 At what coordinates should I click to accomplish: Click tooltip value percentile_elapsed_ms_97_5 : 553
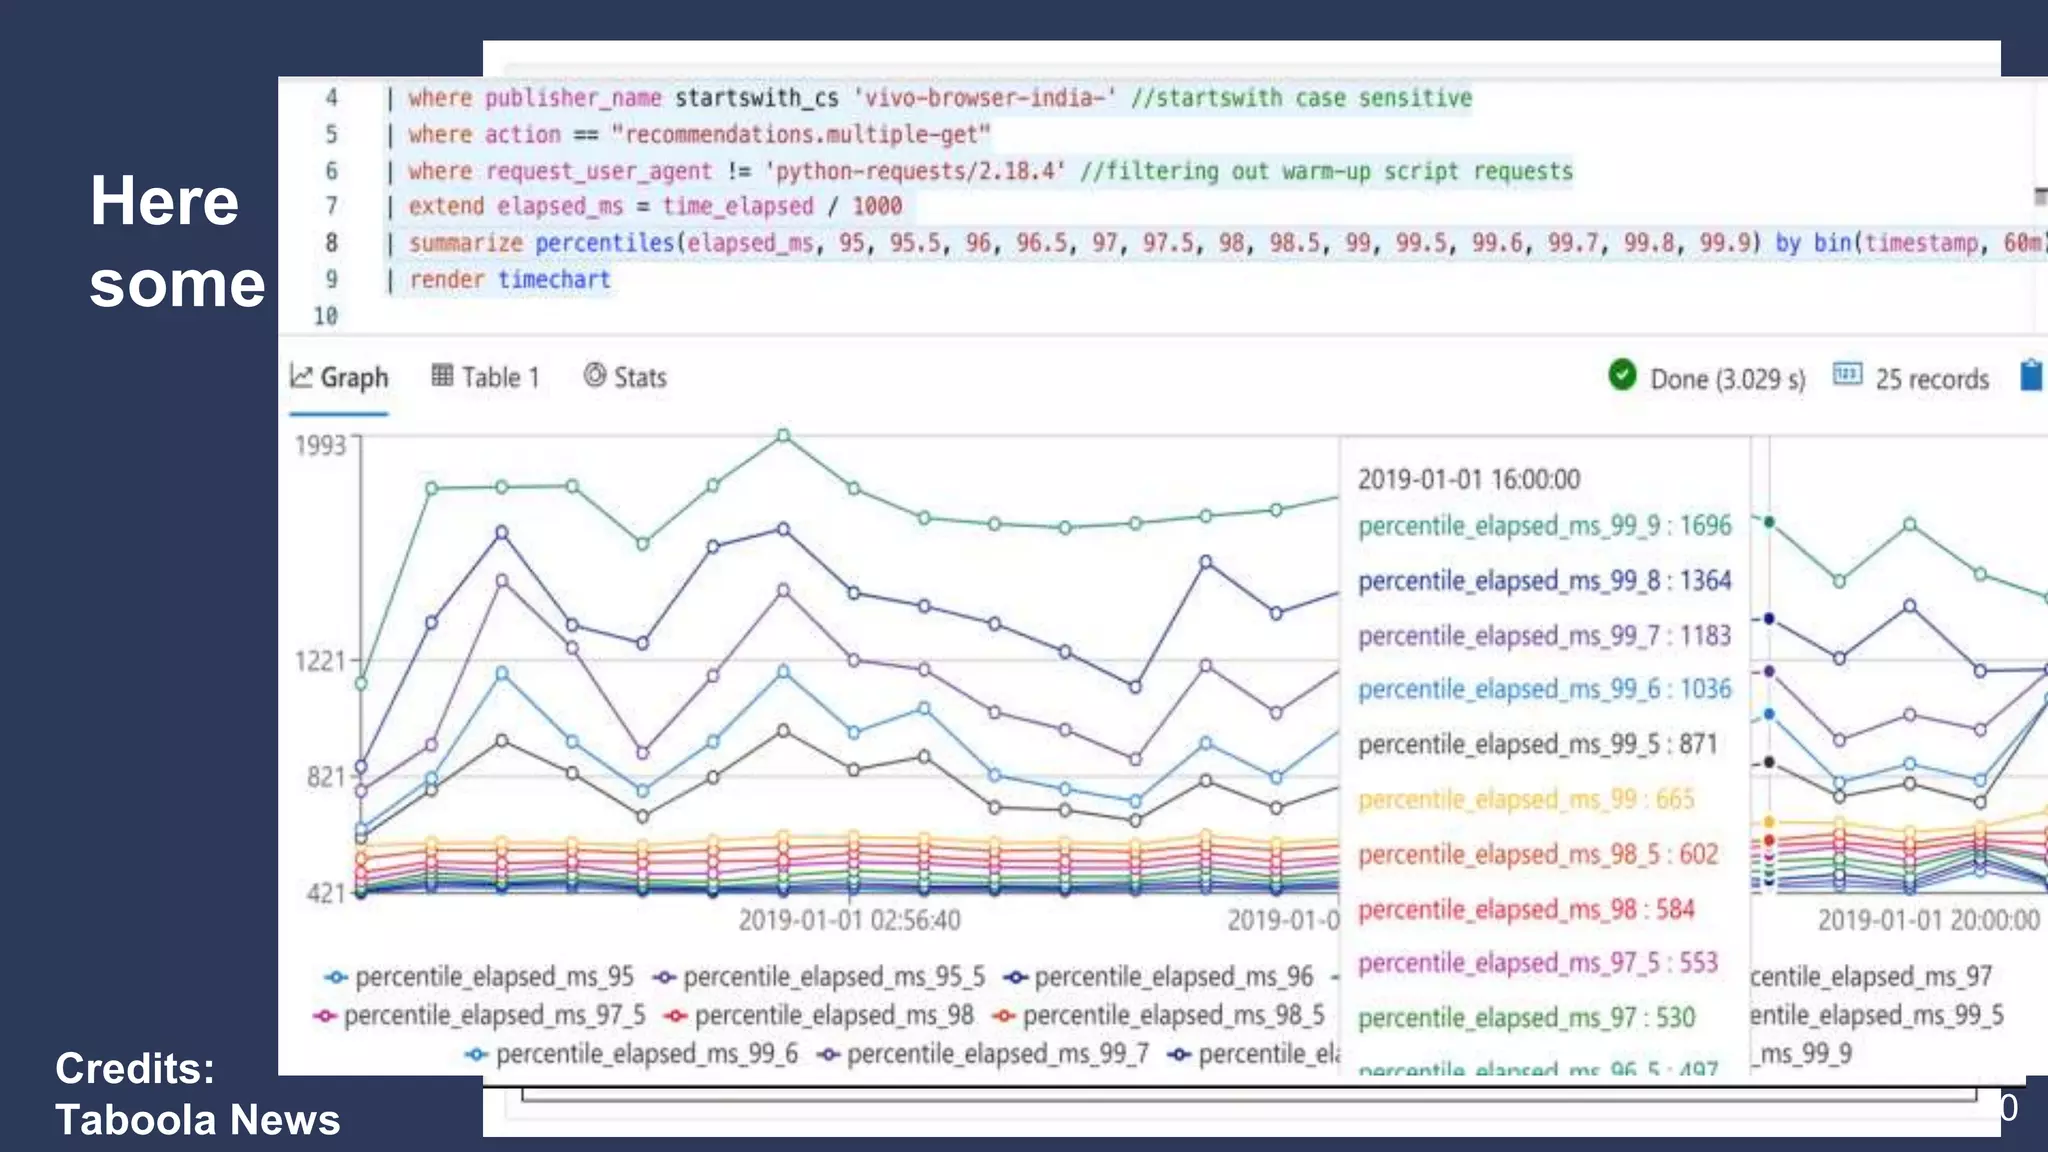1538,962
